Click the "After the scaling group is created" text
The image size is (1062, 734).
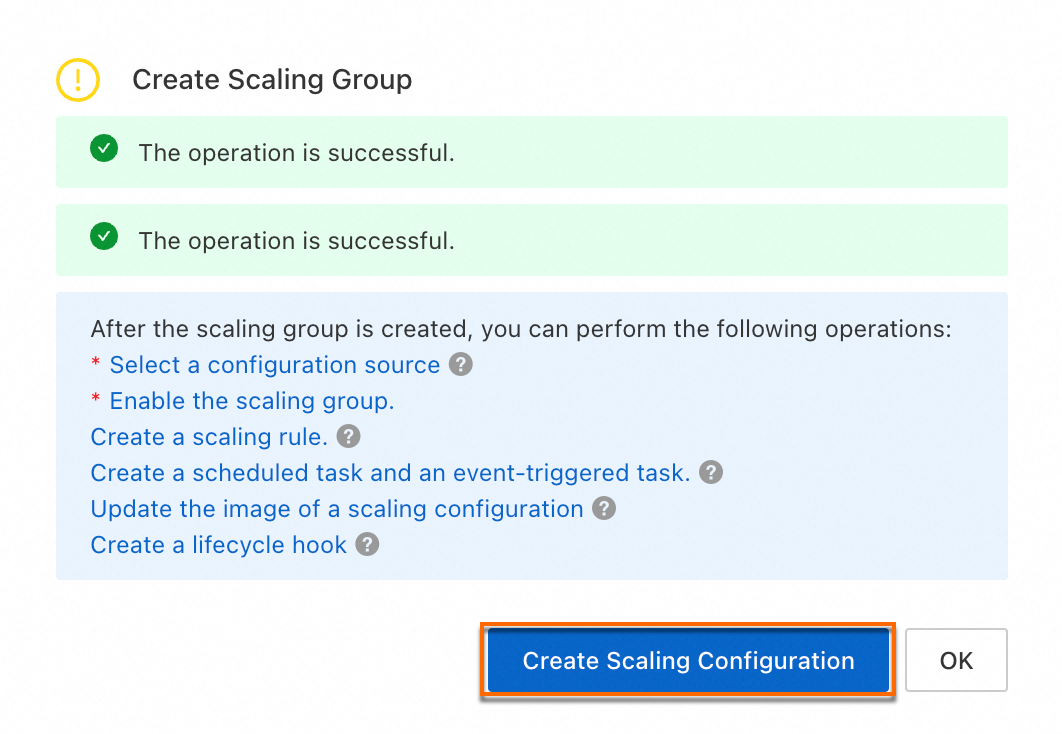tap(520, 329)
